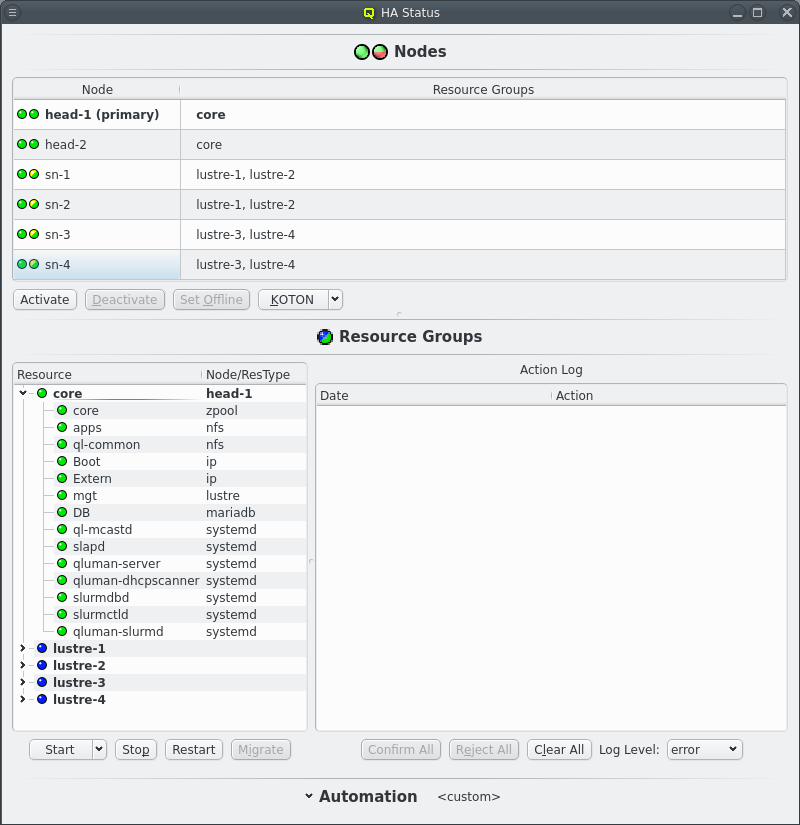This screenshot has height=825, width=800.
Task: Expand the lustre-2 resource group
Action: (x=23, y=665)
